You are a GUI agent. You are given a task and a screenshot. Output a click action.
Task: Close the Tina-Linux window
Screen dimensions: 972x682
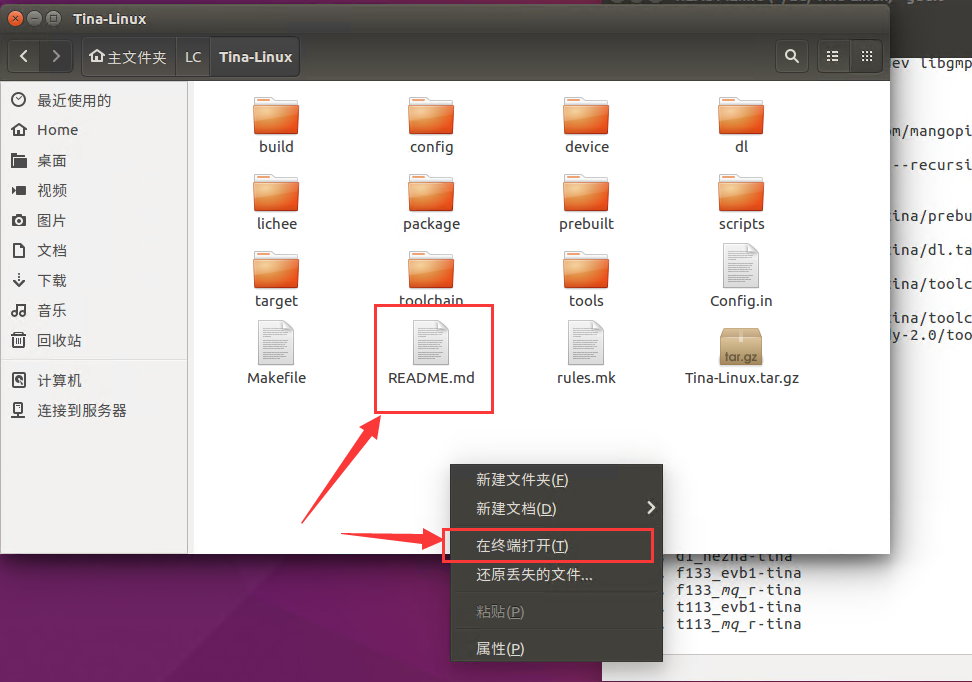pos(16,19)
